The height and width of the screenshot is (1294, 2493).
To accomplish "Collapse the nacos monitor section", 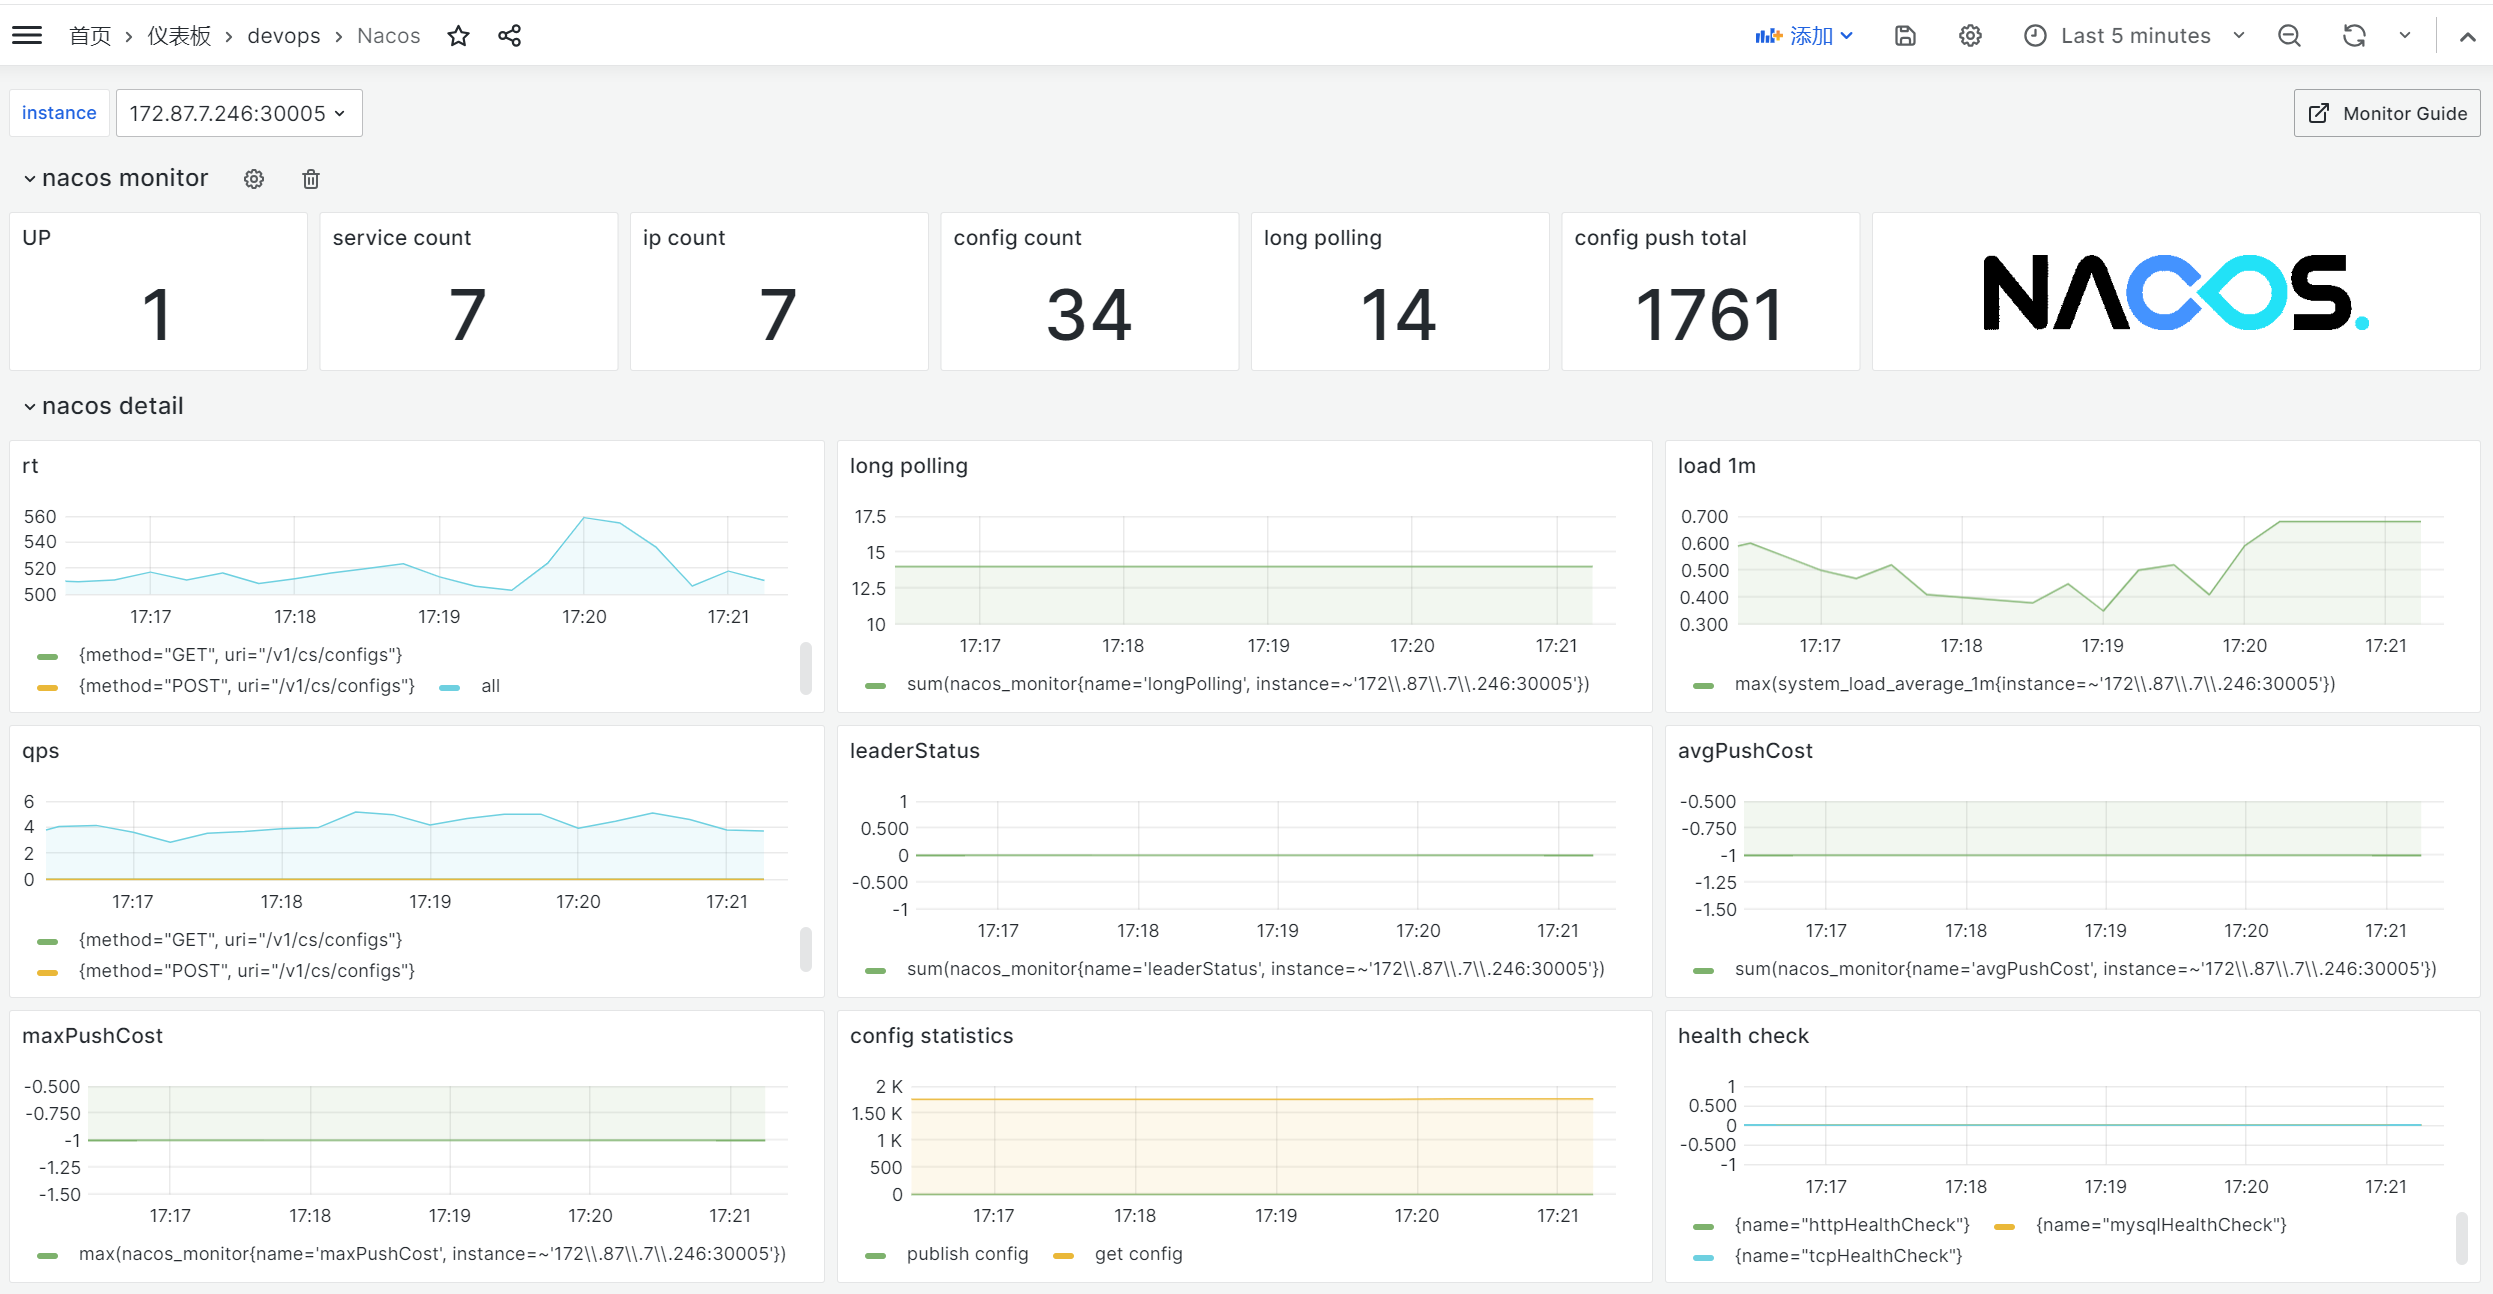I will 30,178.
